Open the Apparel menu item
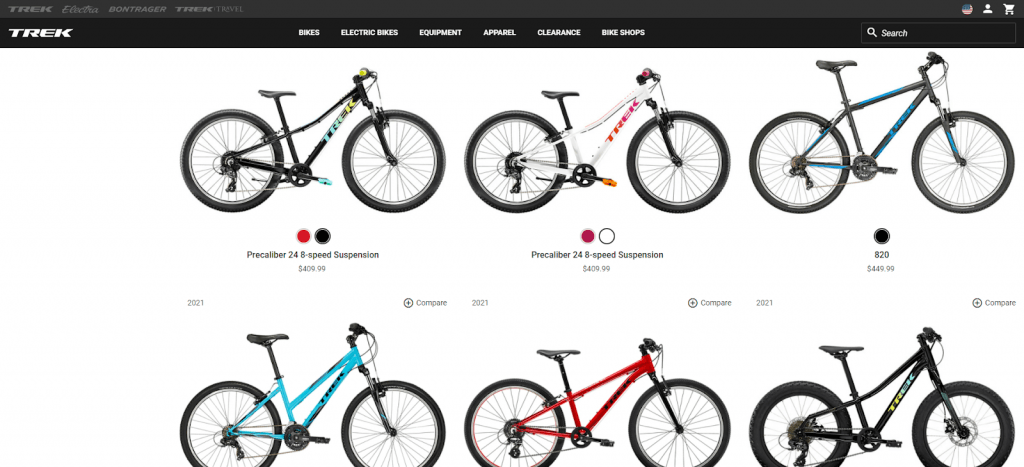This screenshot has width=1024, height=467. pos(500,33)
